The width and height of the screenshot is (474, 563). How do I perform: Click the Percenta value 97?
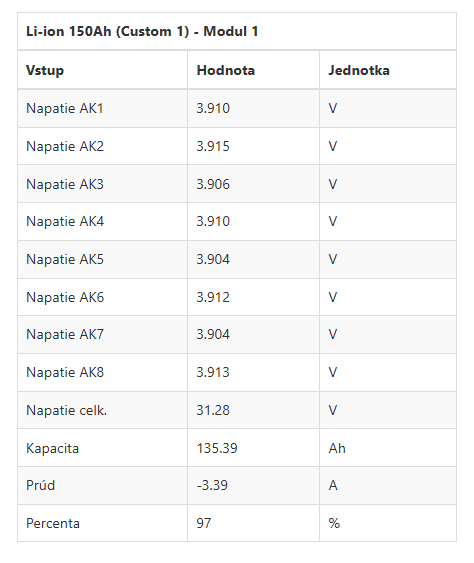204,524
